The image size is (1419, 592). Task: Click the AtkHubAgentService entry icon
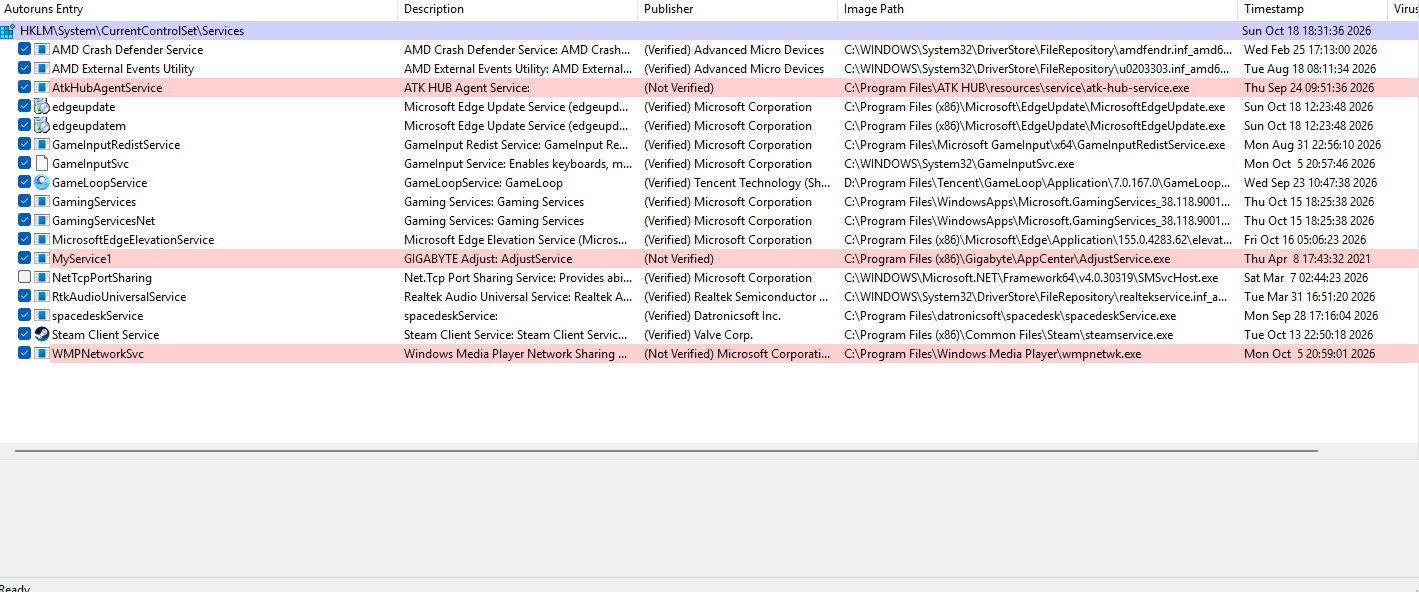[x=42, y=88]
